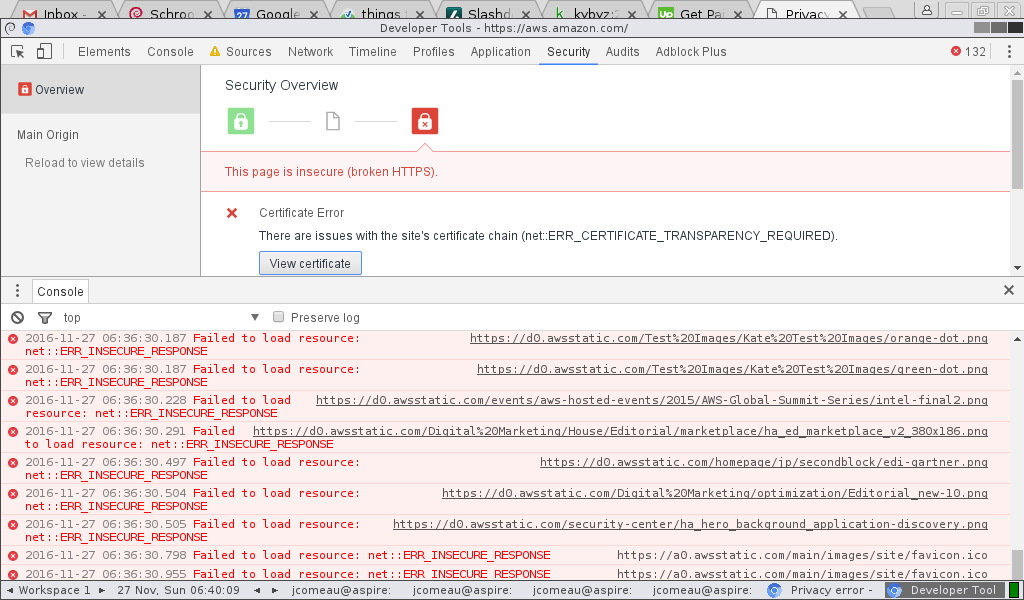Click the Upwork Get Paid tab icon

tap(665, 14)
